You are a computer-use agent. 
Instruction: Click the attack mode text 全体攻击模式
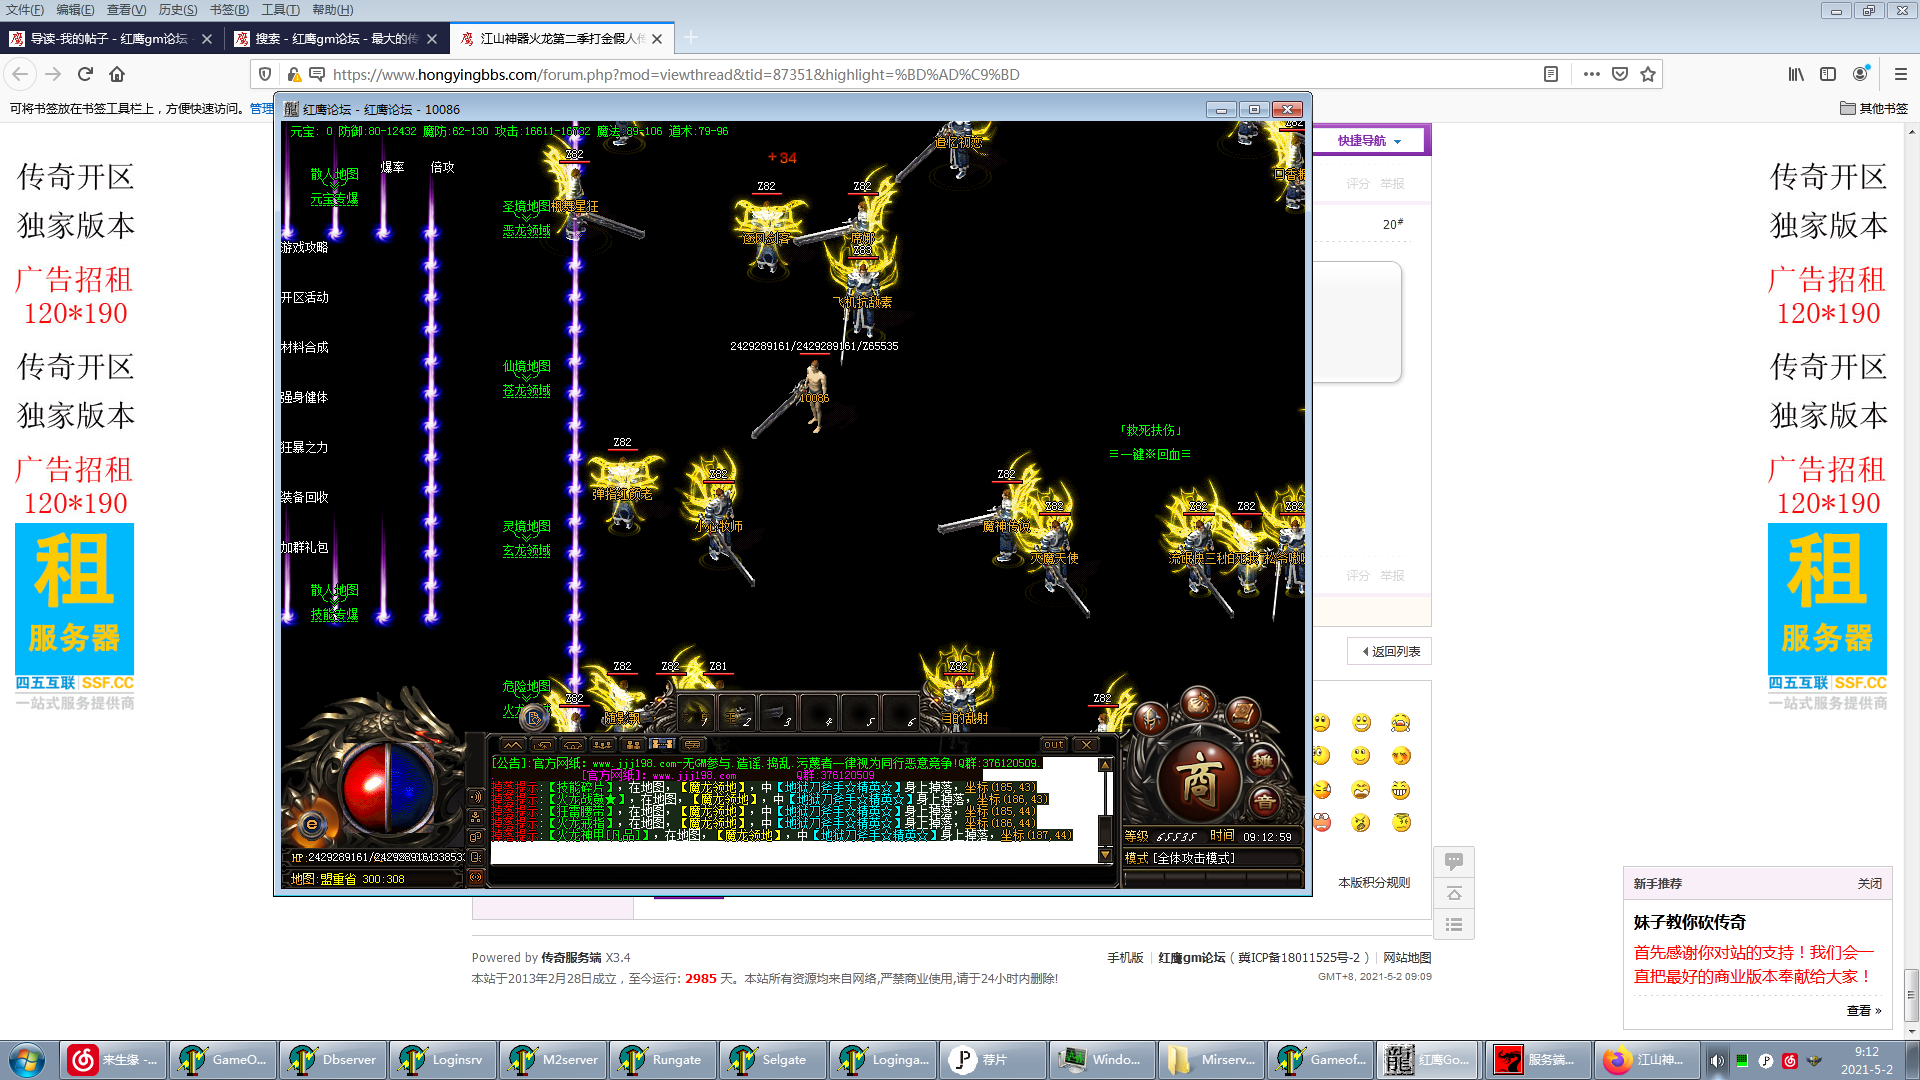[x=1194, y=858]
